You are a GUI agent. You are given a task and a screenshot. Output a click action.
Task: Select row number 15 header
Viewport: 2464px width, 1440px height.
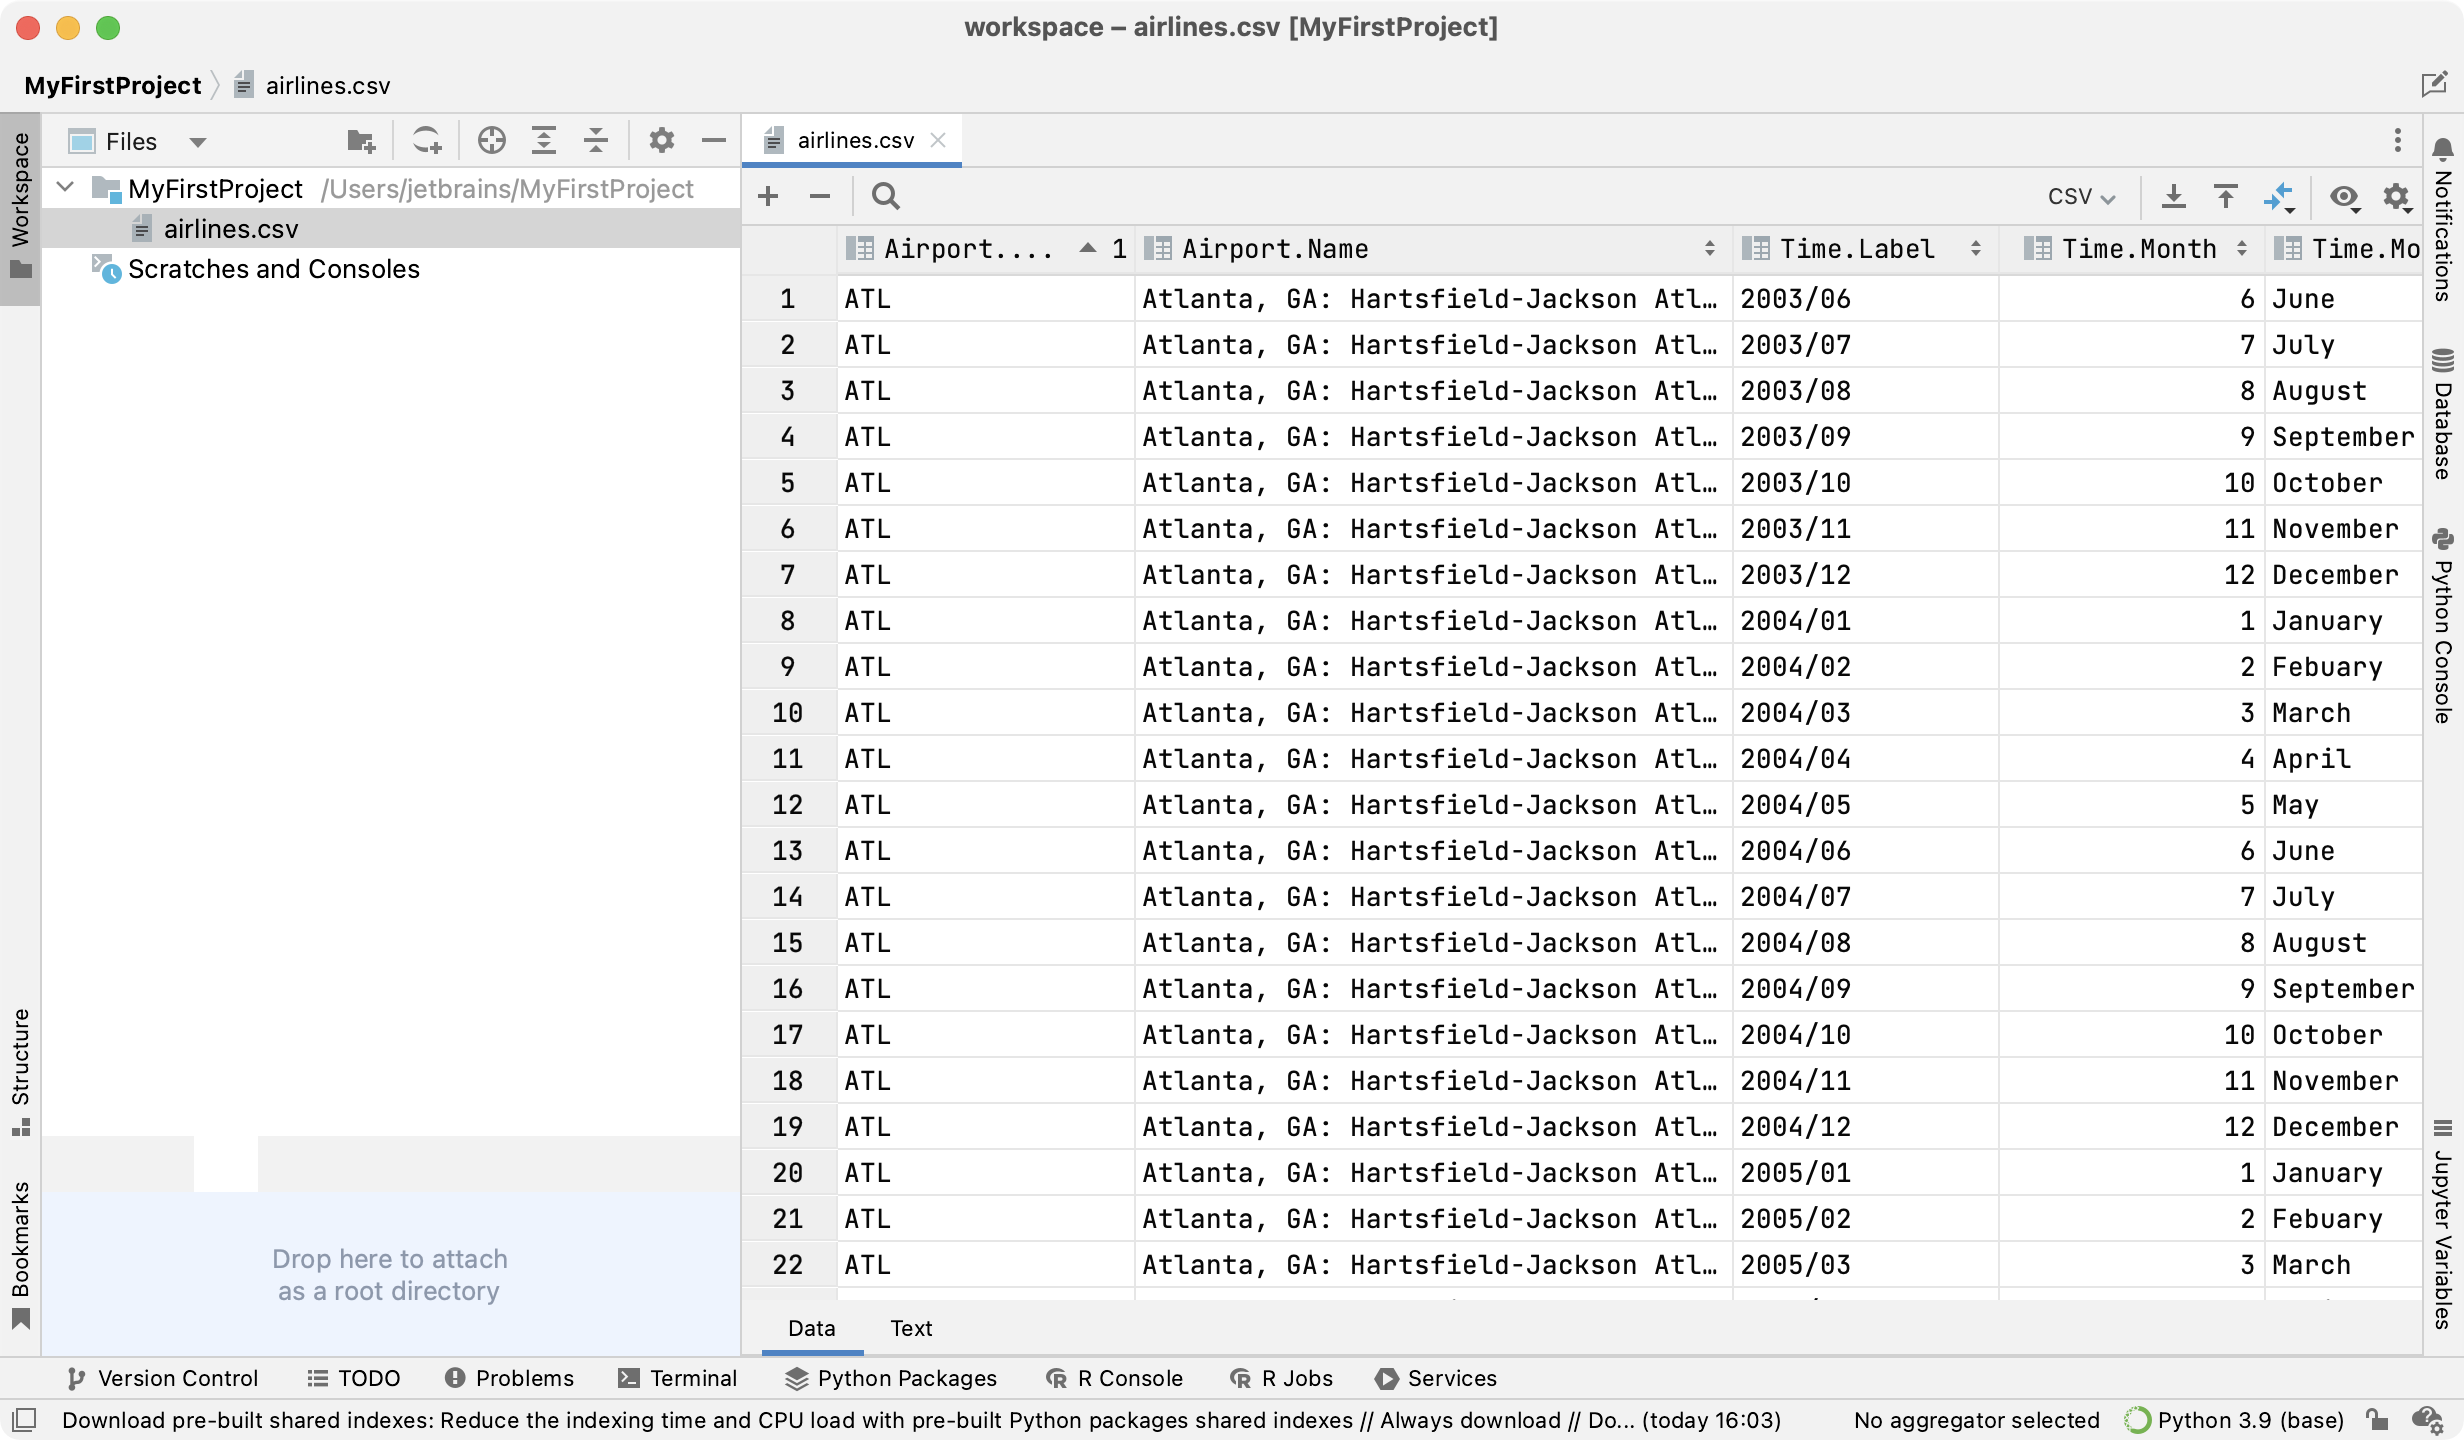click(x=788, y=942)
